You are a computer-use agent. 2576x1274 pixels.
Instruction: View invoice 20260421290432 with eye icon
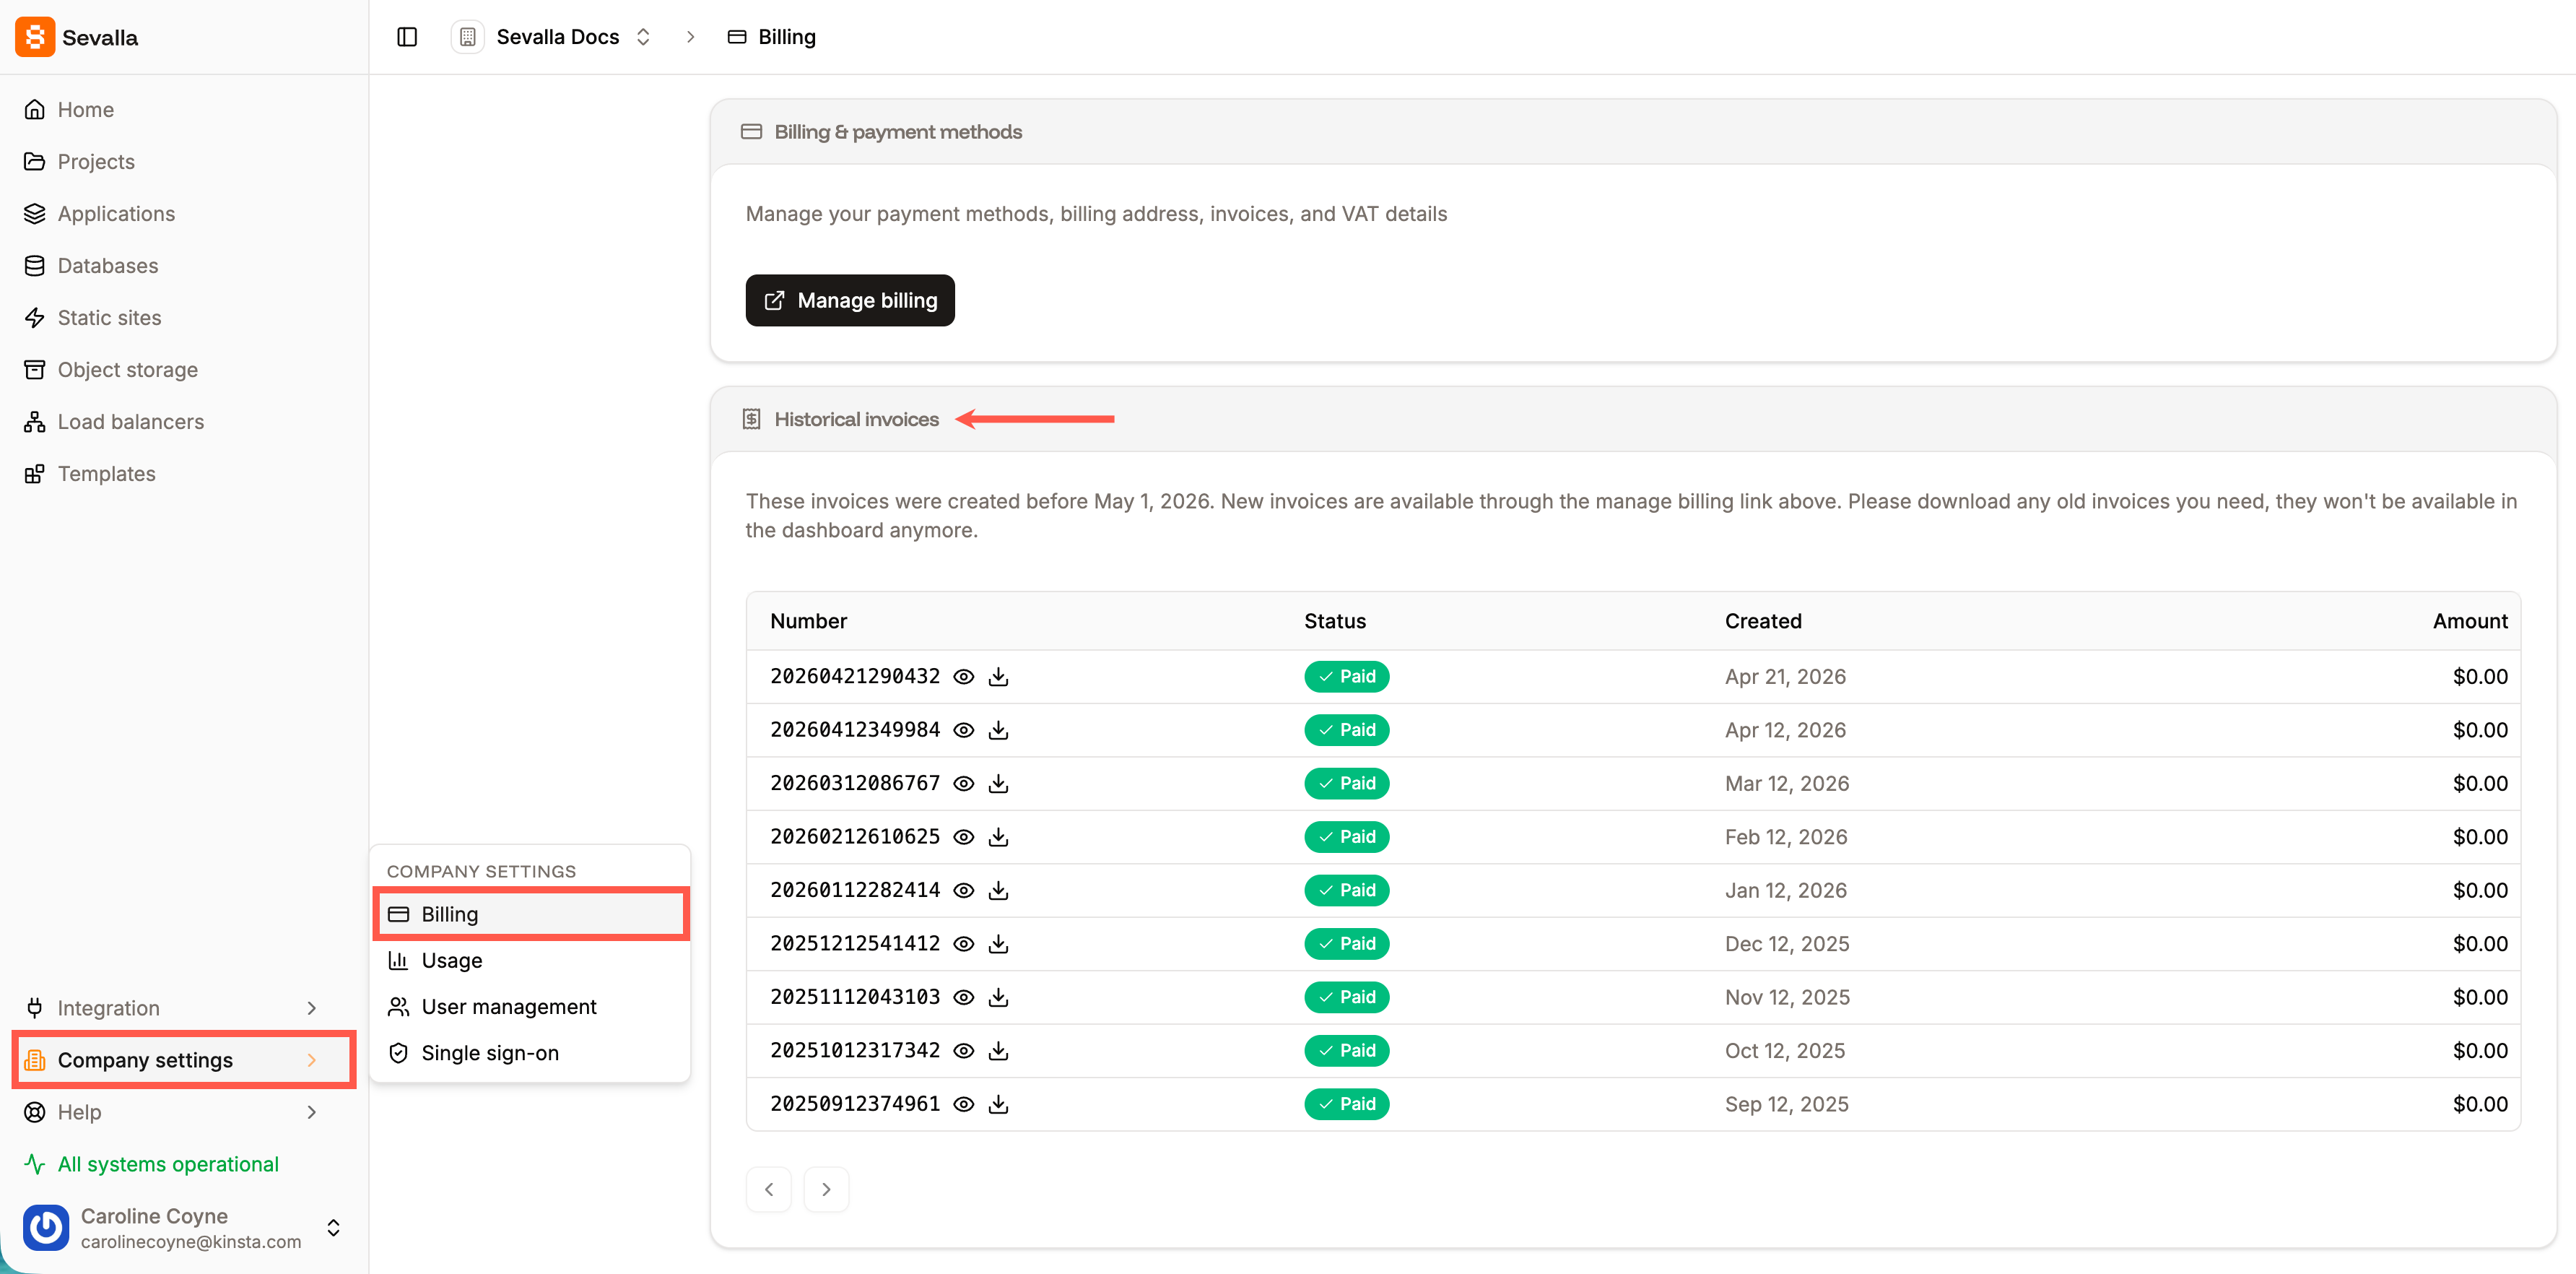point(963,677)
